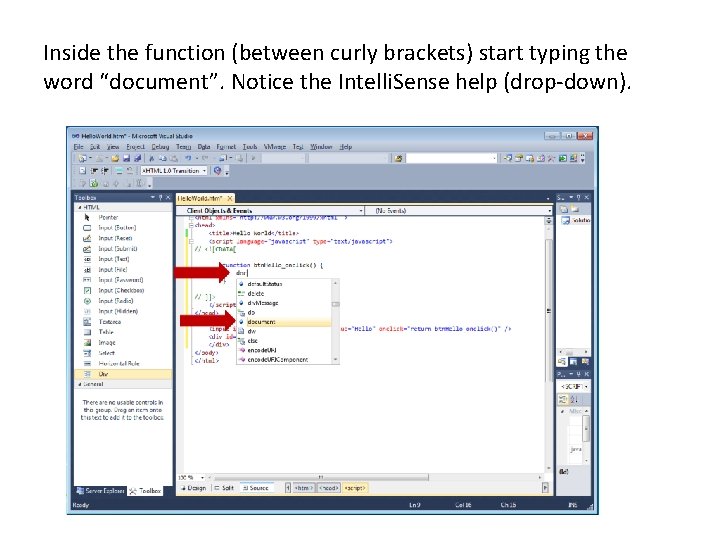Screen dimensions: 720x540
Task: Open the Project menu
Action: pos(135,147)
